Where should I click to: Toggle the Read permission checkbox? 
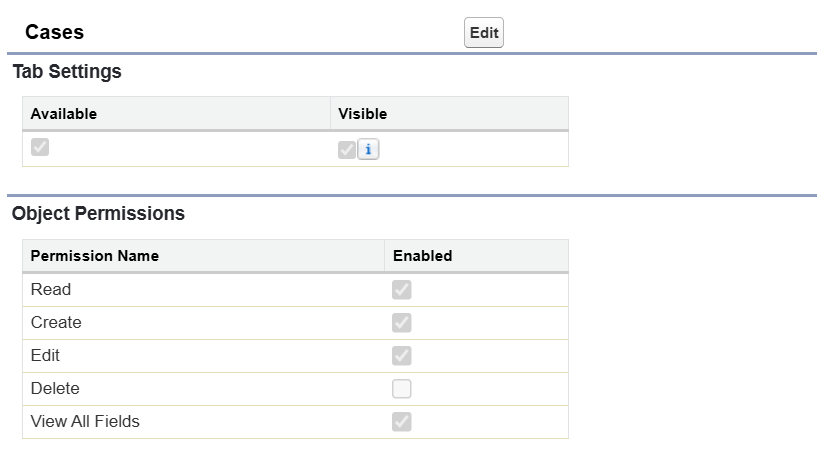402,290
